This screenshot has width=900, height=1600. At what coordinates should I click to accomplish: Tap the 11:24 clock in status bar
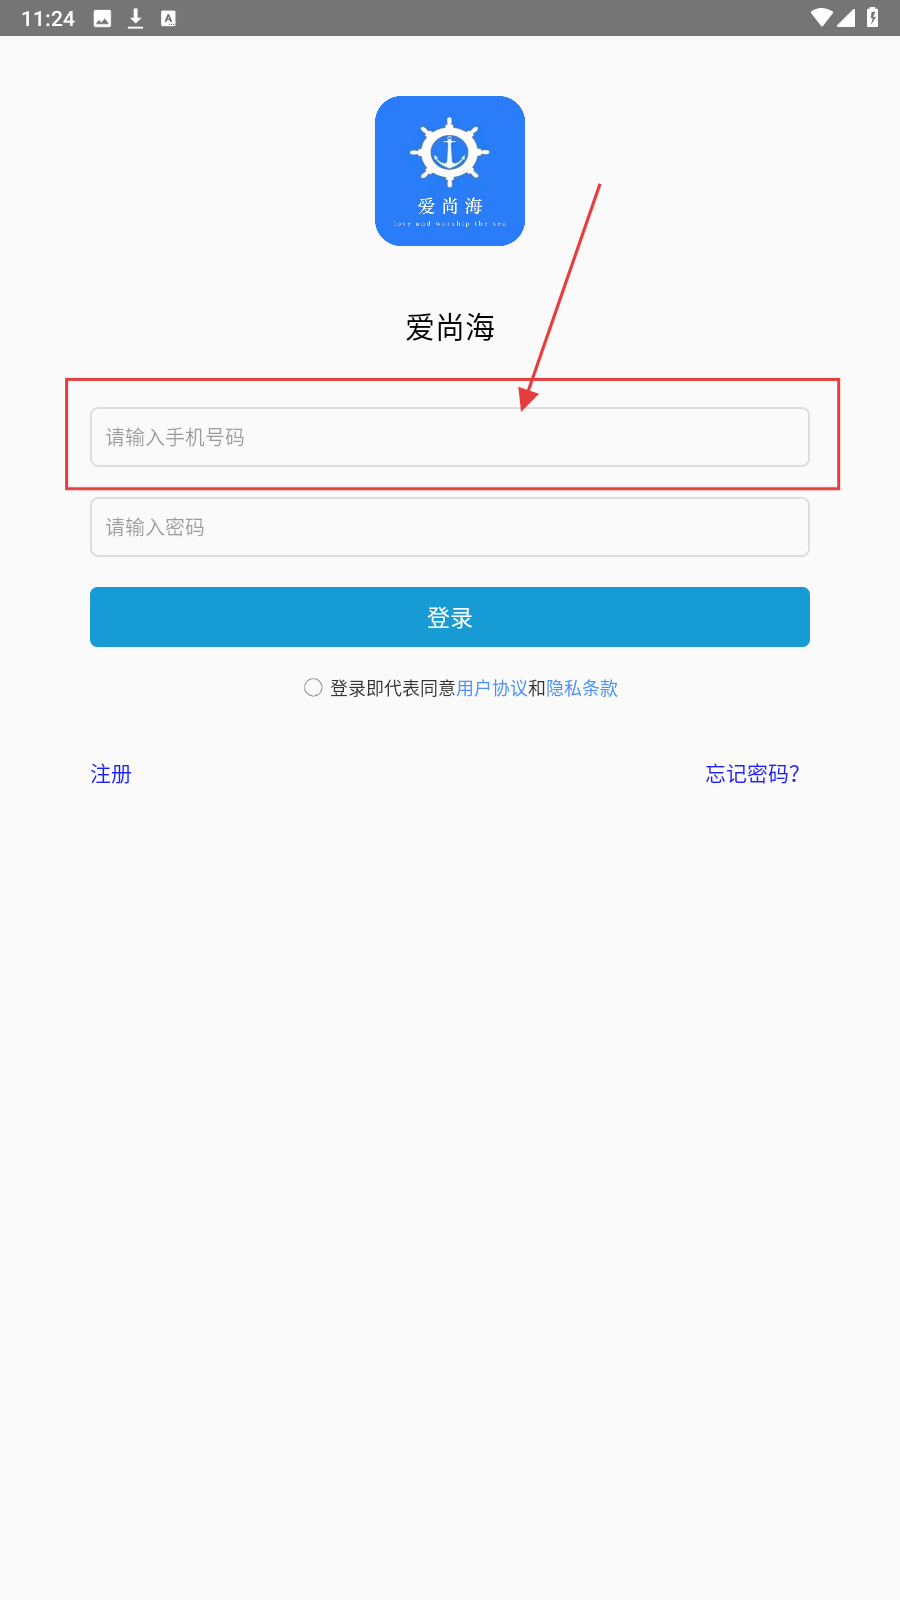click(x=48, y=18)
